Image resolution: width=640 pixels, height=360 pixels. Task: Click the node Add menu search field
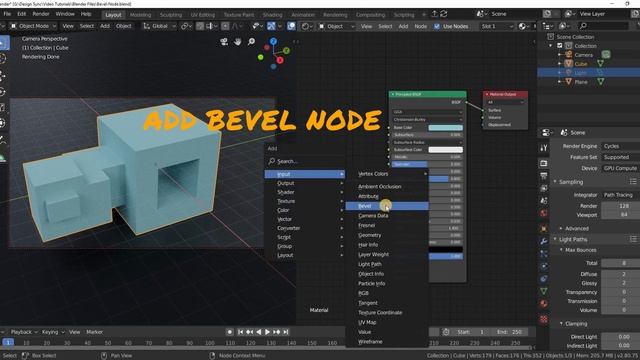[x=305, y=161]
